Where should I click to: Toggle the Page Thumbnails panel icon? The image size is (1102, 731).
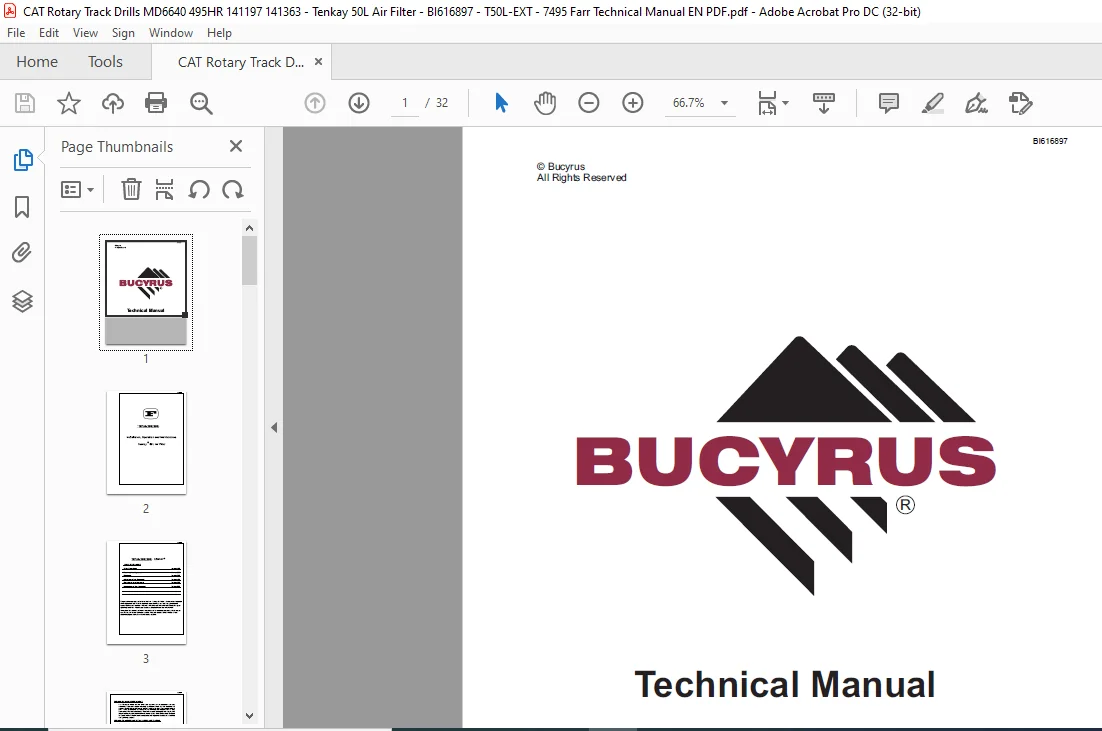22,160
